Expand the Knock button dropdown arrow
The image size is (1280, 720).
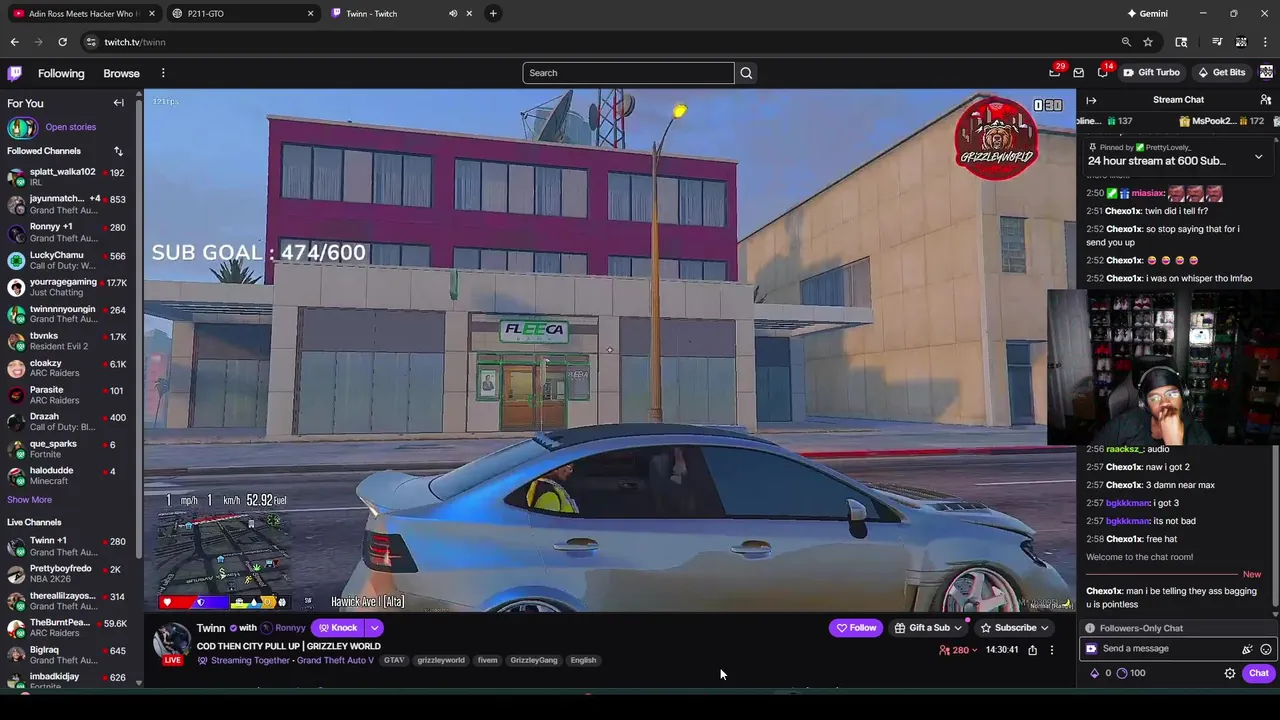[x=374, y=628]
